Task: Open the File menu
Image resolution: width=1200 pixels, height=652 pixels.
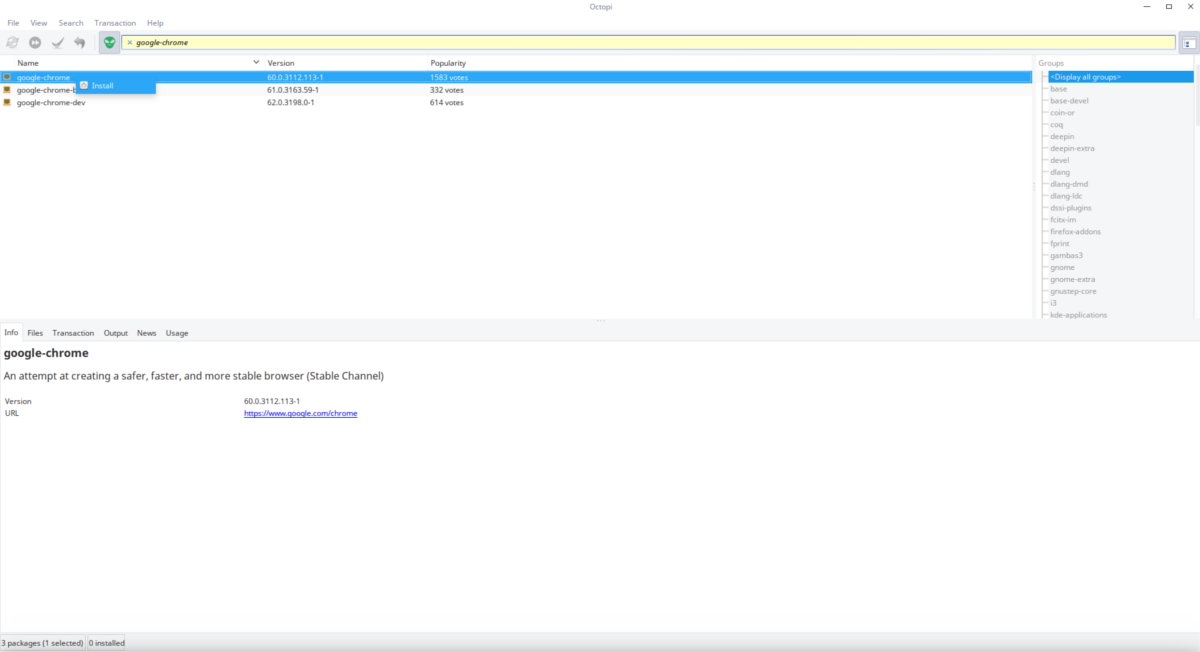Action: point(13,22)
